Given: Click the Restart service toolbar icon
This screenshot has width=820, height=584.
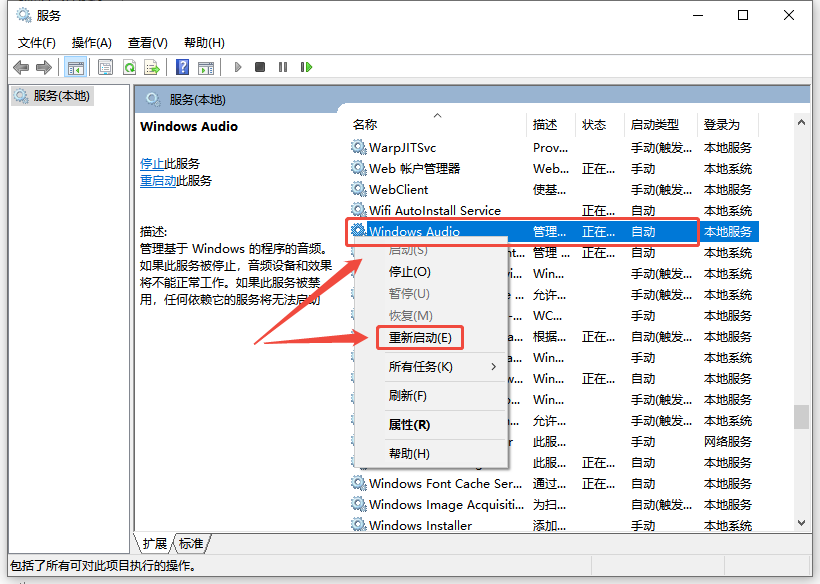Looking at the screenshot, I should pyautogui.click(x=306, y=67).
